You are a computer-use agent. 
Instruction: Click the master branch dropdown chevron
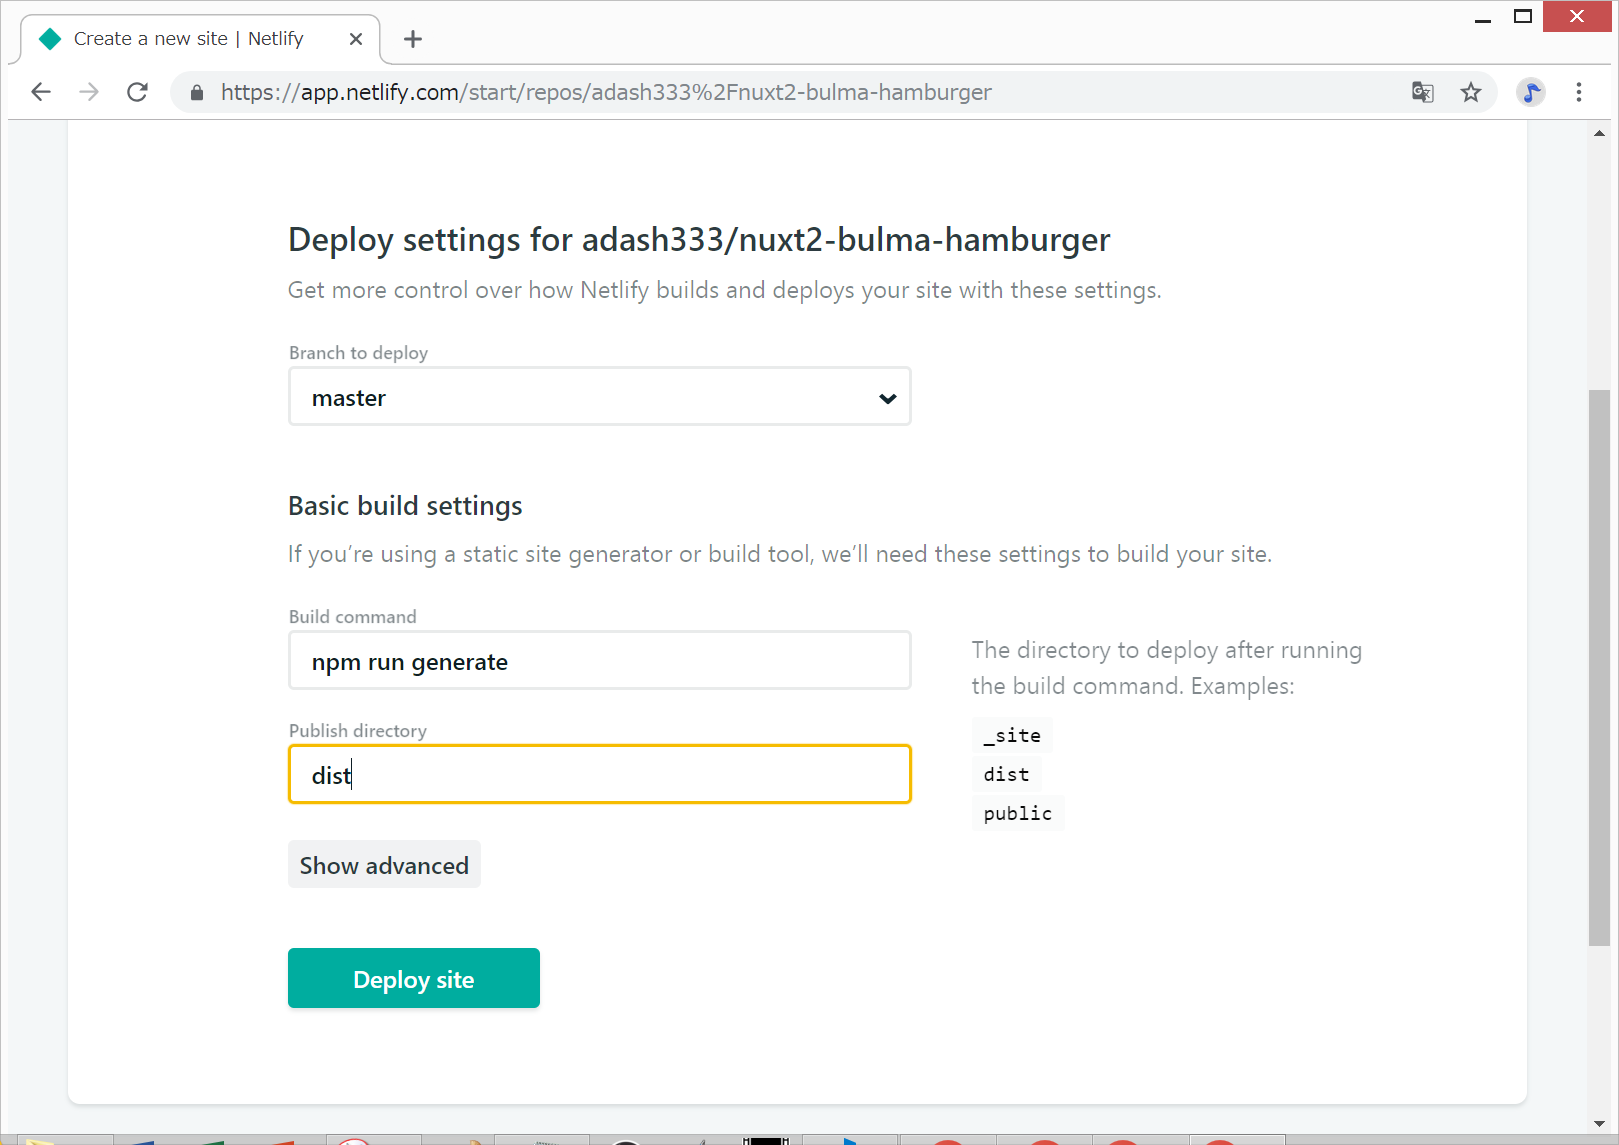pos(887,398)
